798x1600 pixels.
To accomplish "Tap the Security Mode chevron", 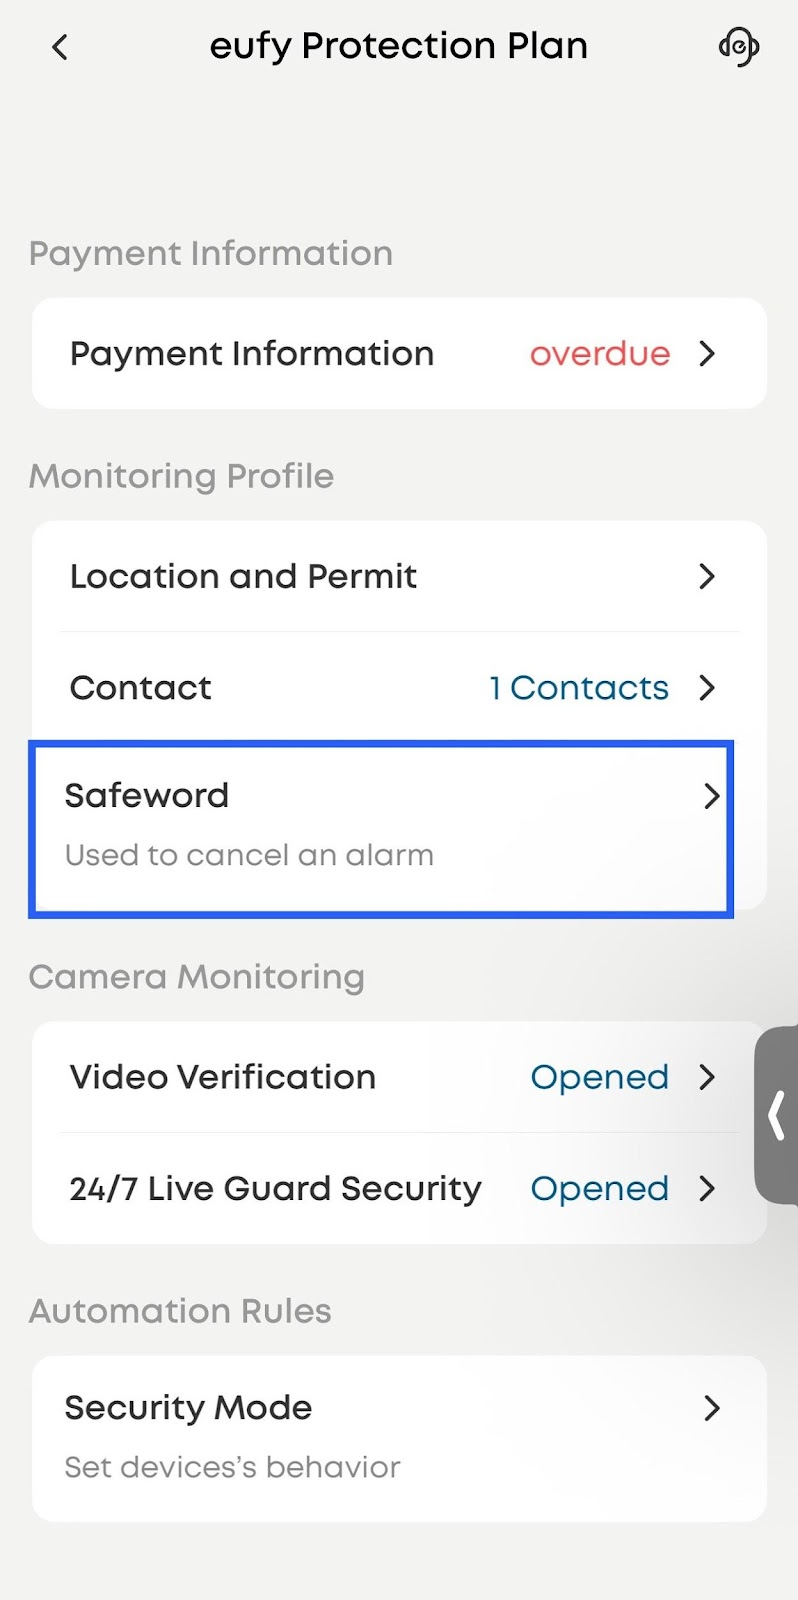I will tap(711, 1408).
